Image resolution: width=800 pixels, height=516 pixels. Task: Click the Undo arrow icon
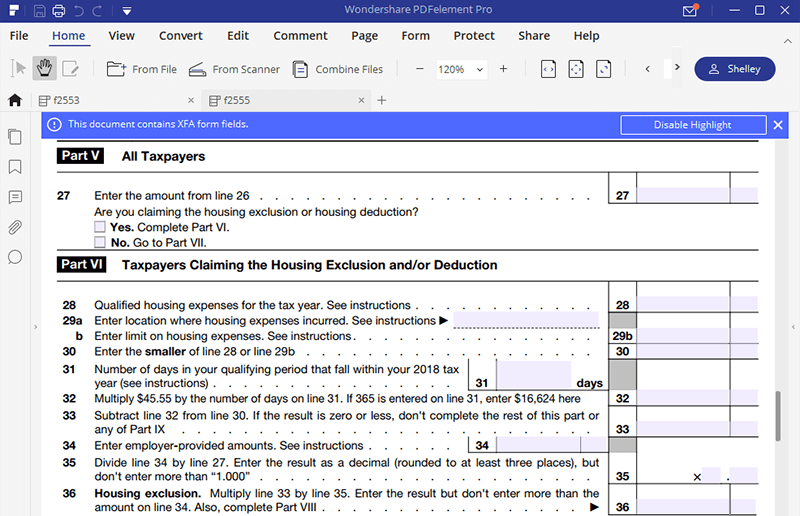79,10
